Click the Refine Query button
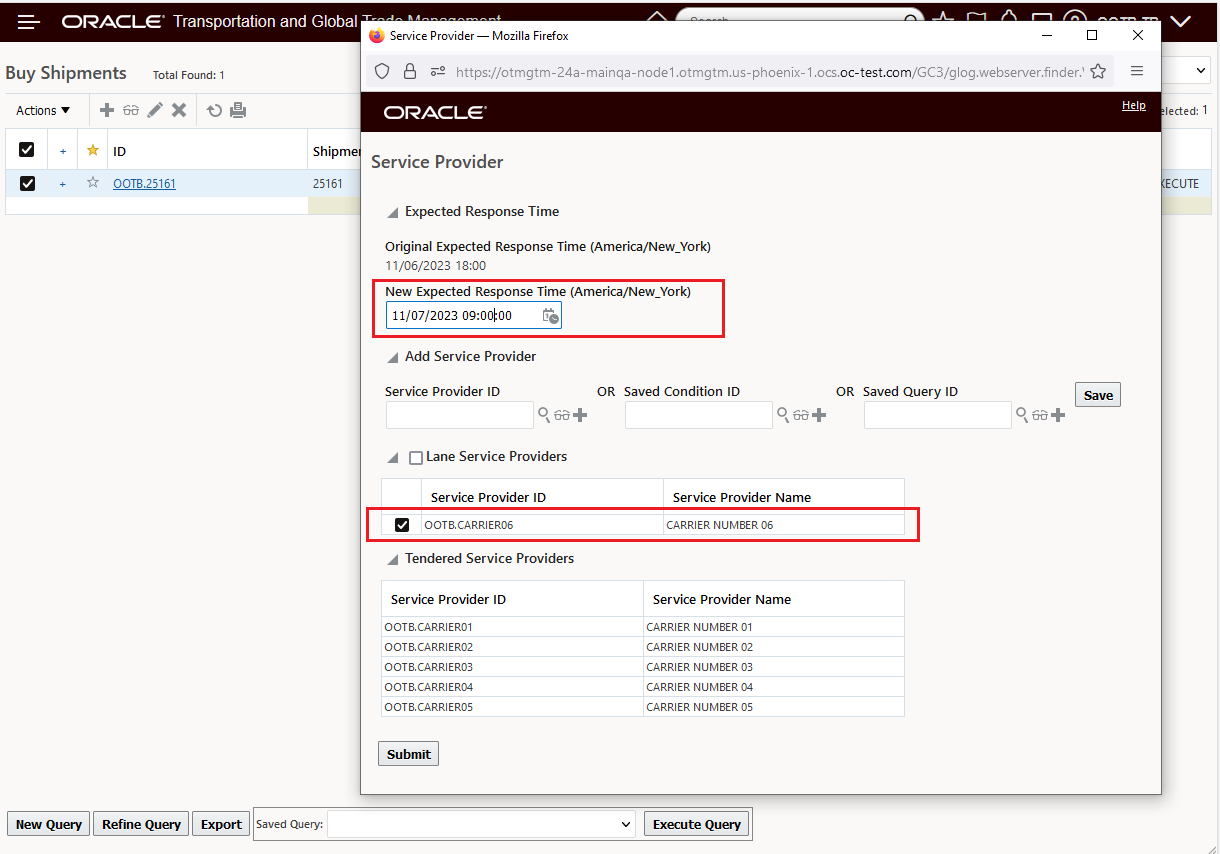Image resolution: width=1220 pixels, height=854 pixels. pos(141,824)
